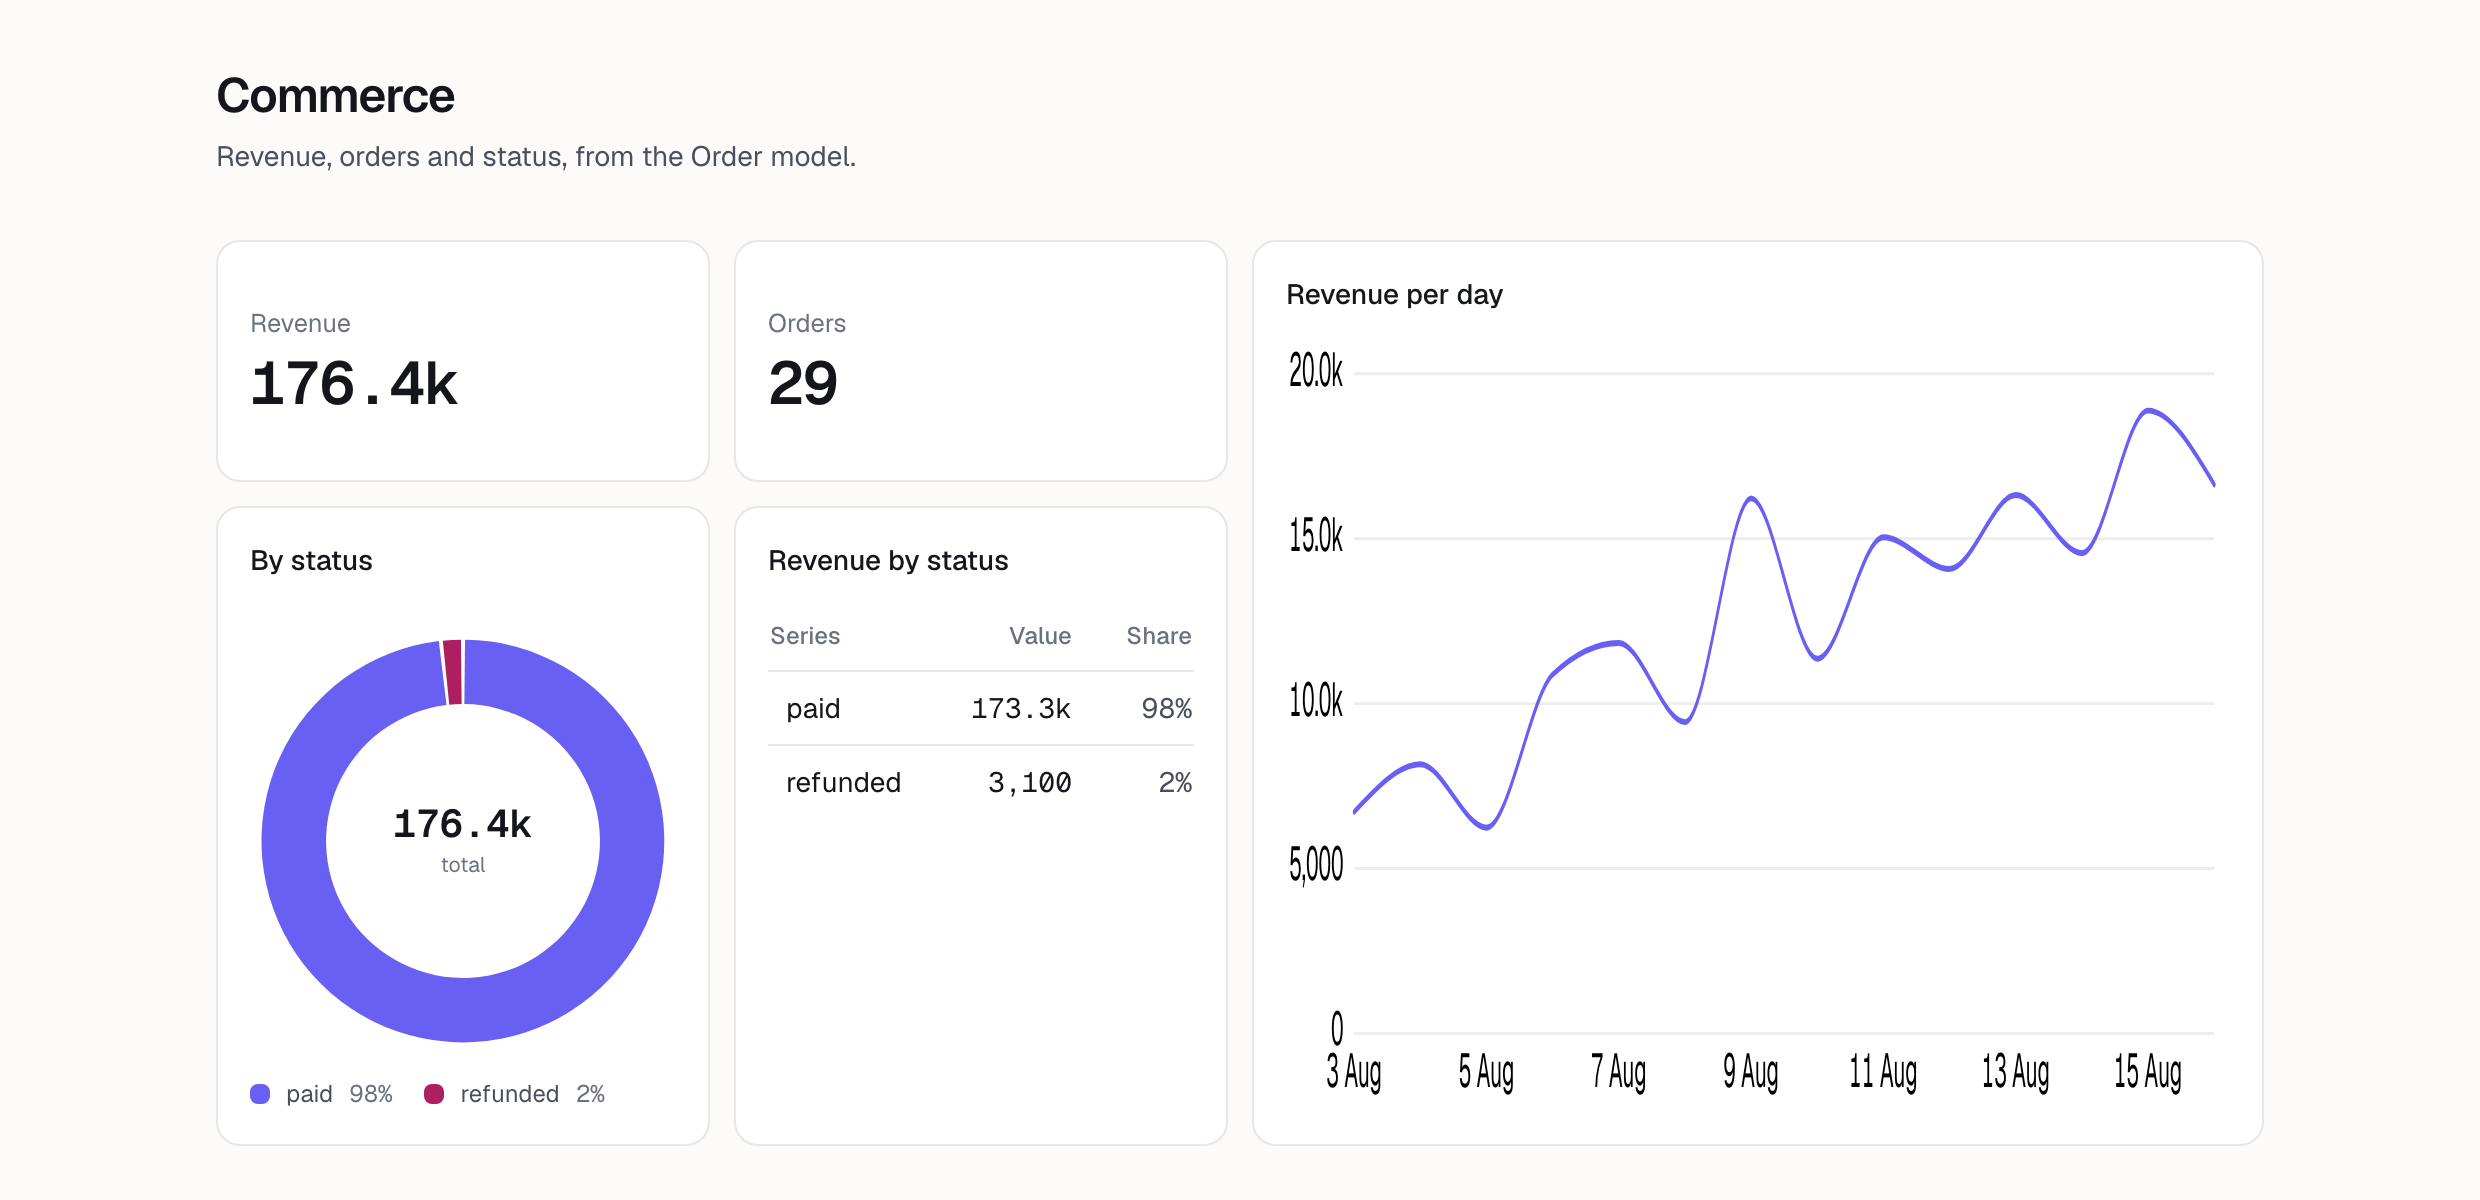This screenshot has height=1200, width=2480.
Task: Select the refunded row in the table
Action: [x=981, y=783]
